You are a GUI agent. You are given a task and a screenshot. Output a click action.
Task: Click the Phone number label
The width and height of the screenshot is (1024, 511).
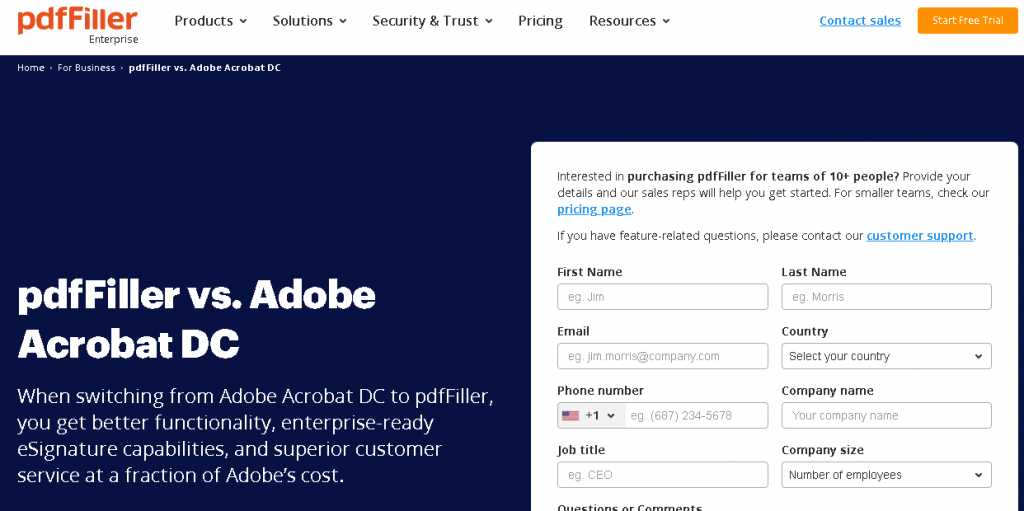[x=600, y=391]
